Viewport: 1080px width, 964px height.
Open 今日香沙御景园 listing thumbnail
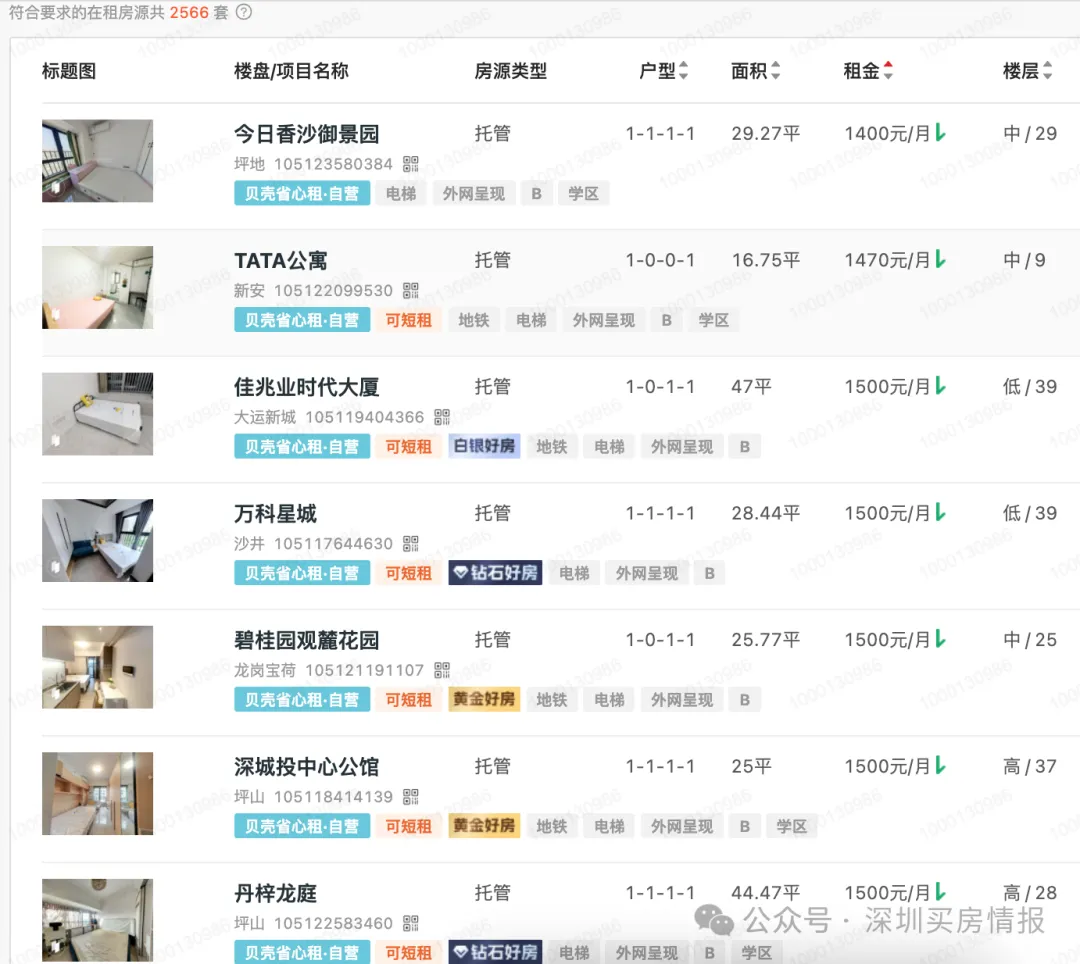click(97, 161)
